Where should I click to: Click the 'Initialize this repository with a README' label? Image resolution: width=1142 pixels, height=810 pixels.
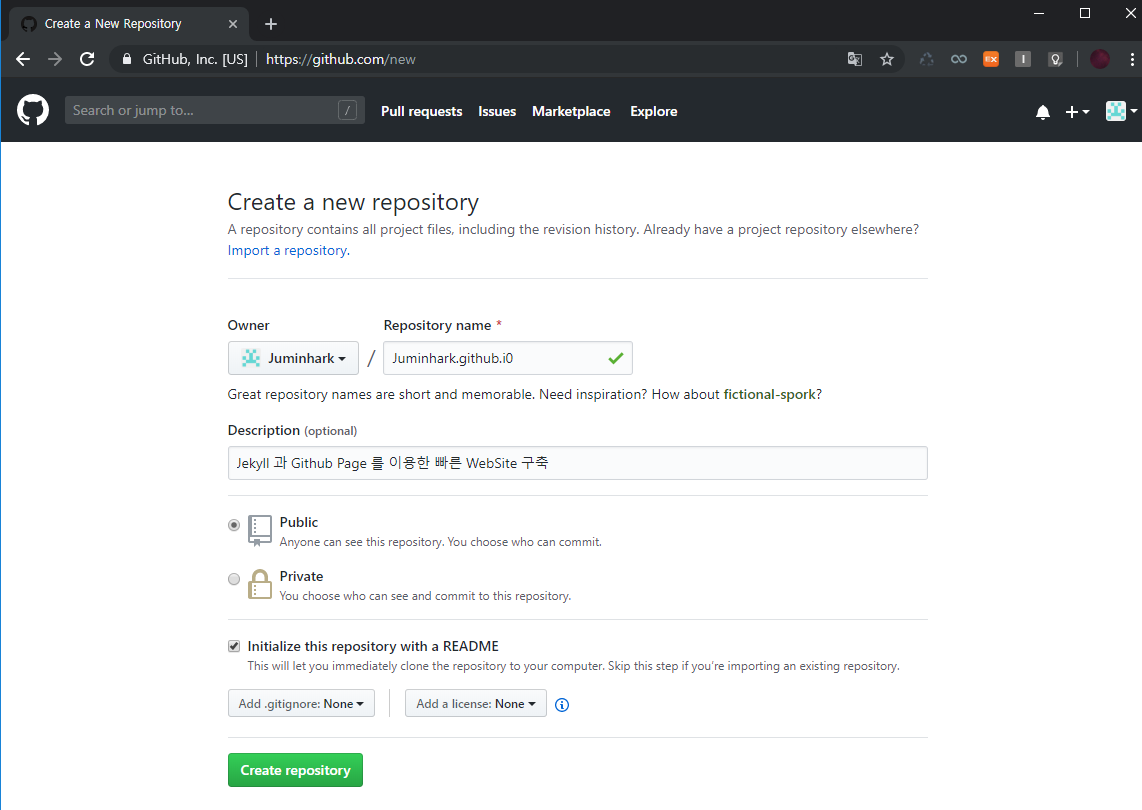click(373, 646)
